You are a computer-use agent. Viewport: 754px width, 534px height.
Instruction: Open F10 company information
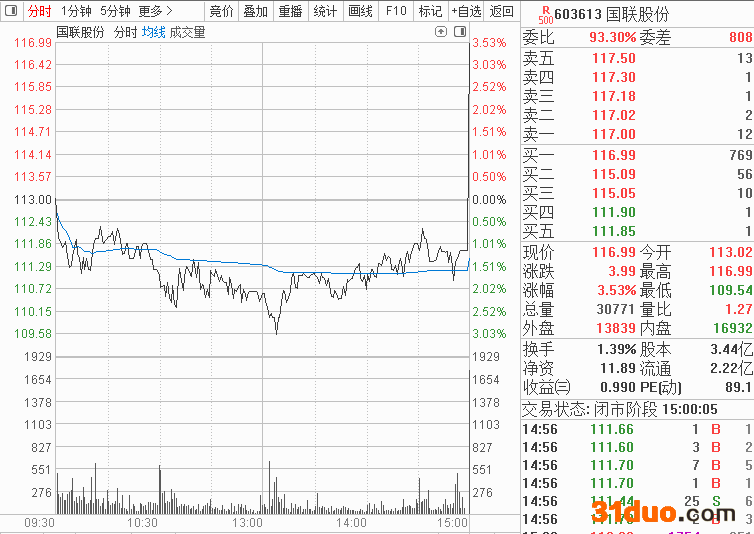click(x=396, y=11)
